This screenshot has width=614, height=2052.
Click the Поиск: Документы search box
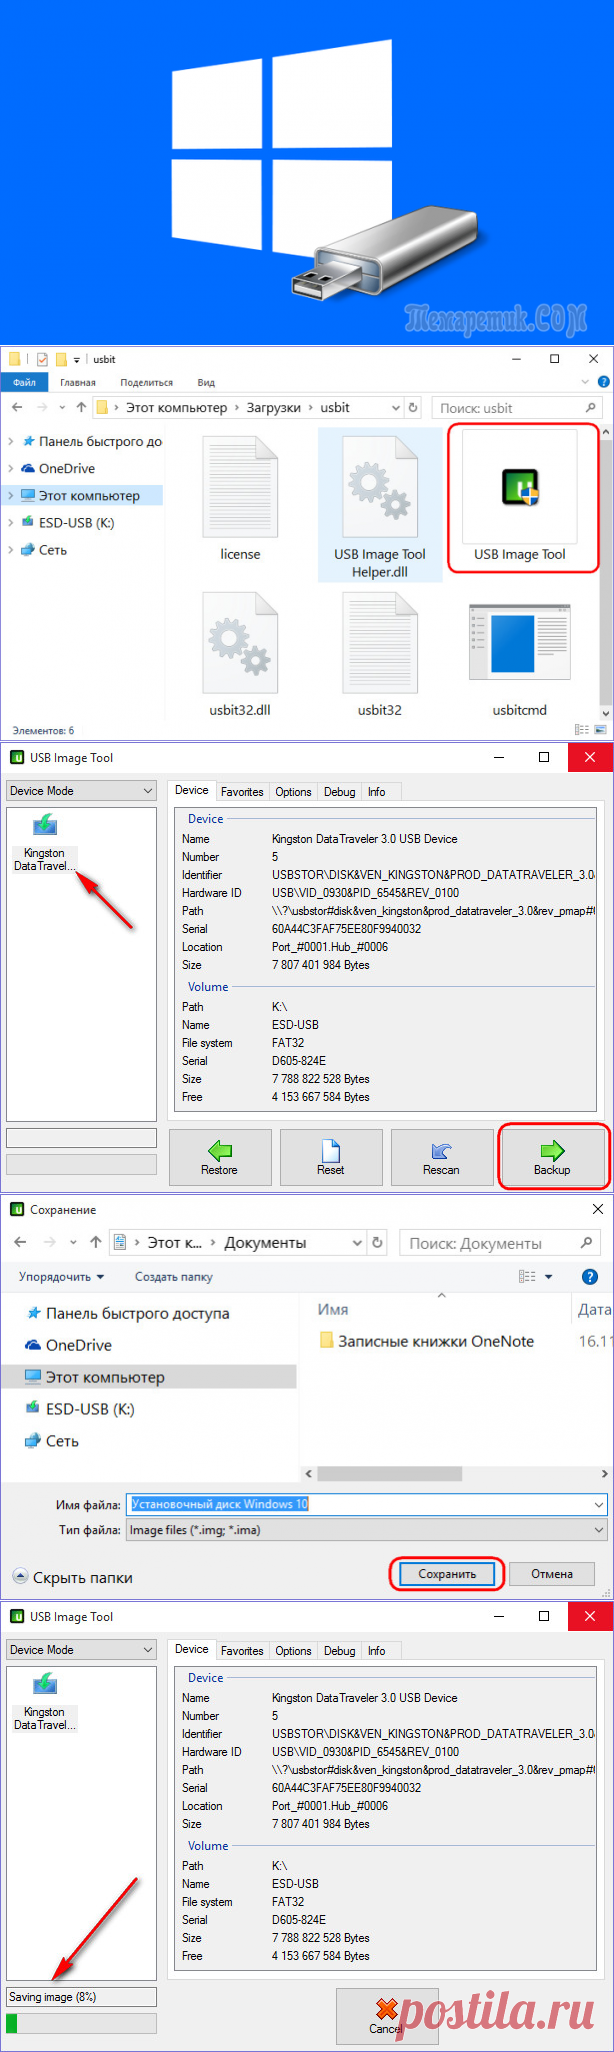(x=501, y=1242)
